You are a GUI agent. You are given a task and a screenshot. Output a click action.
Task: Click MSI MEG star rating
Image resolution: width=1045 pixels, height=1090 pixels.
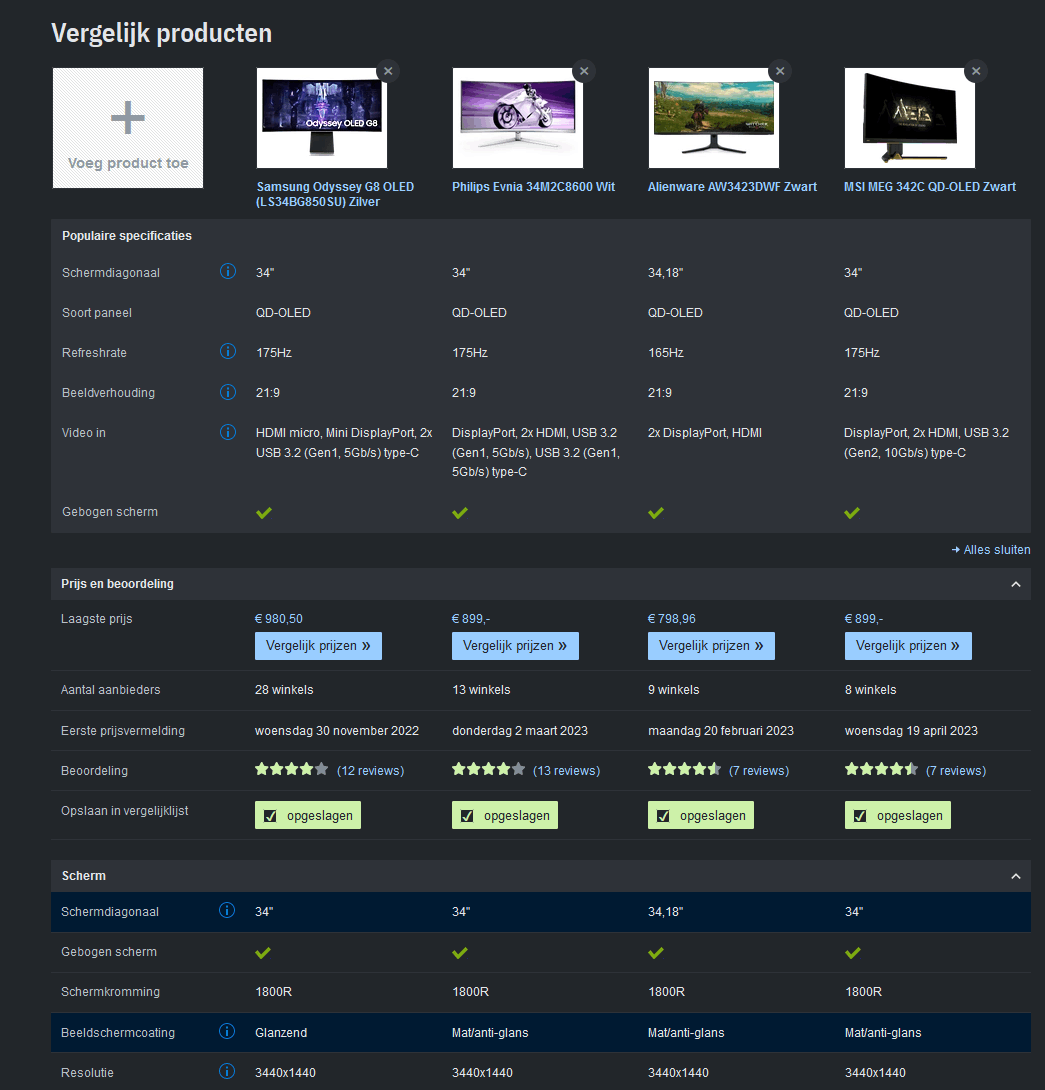(881, 770)
